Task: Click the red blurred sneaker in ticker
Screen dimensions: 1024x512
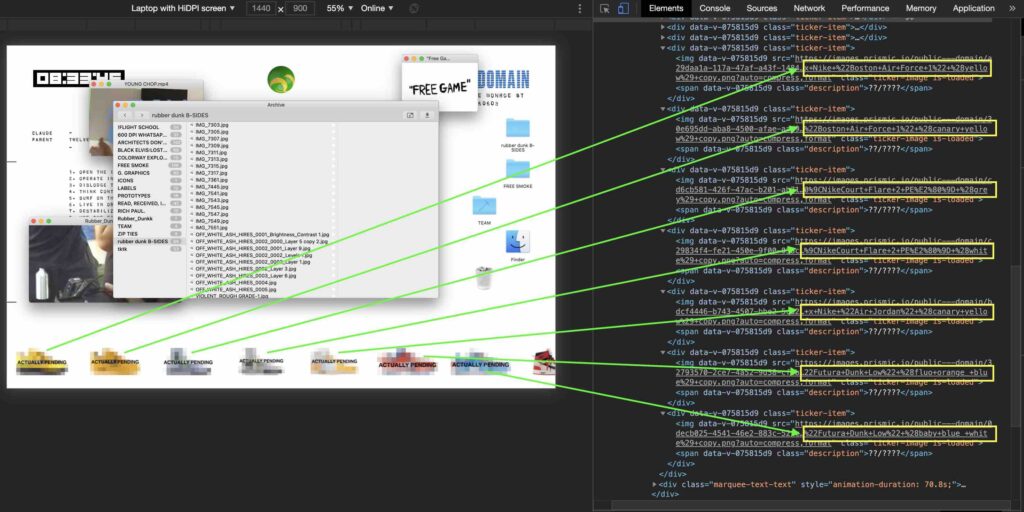Action: pos(407,362)
